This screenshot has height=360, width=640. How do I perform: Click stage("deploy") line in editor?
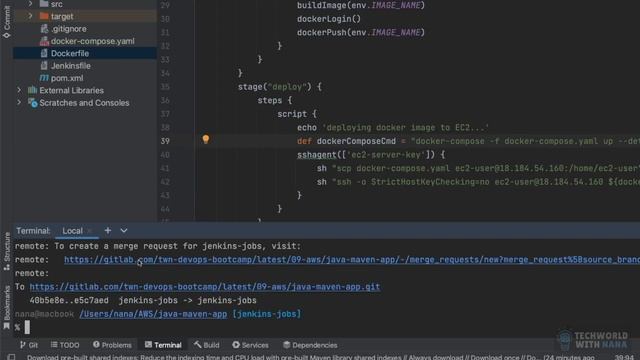280,87
